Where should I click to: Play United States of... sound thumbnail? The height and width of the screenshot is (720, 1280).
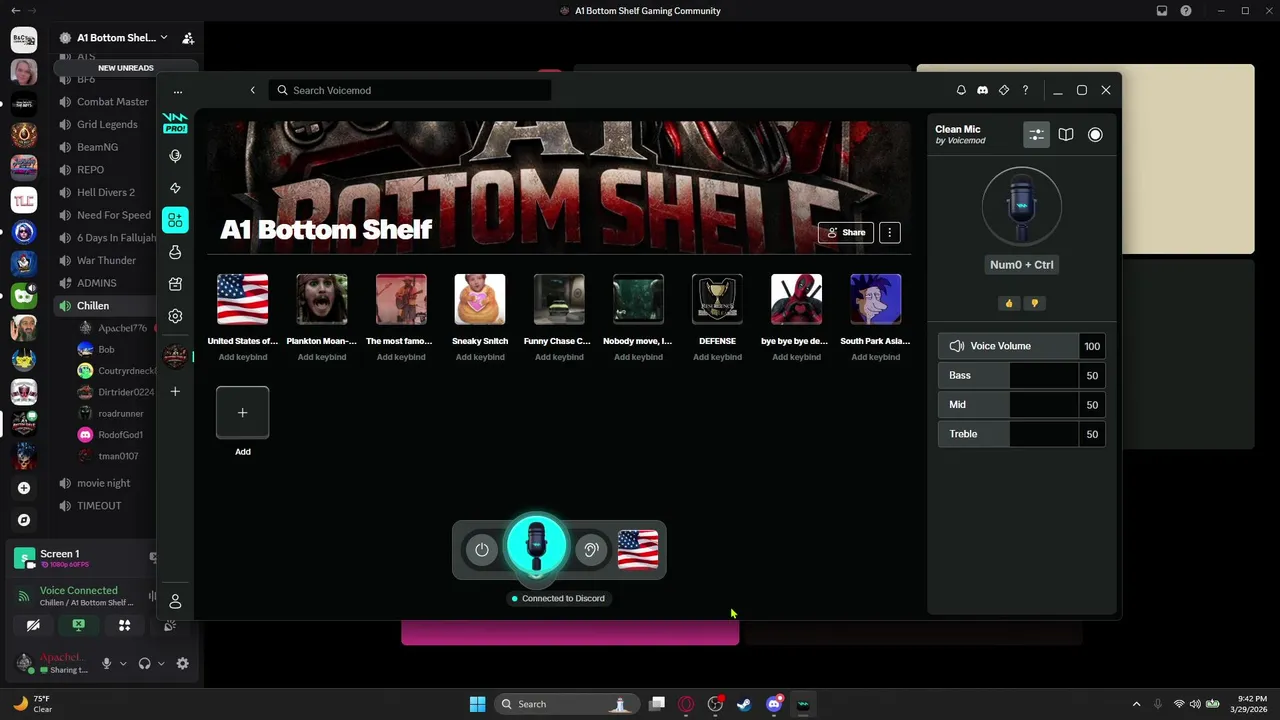point(242,299)
